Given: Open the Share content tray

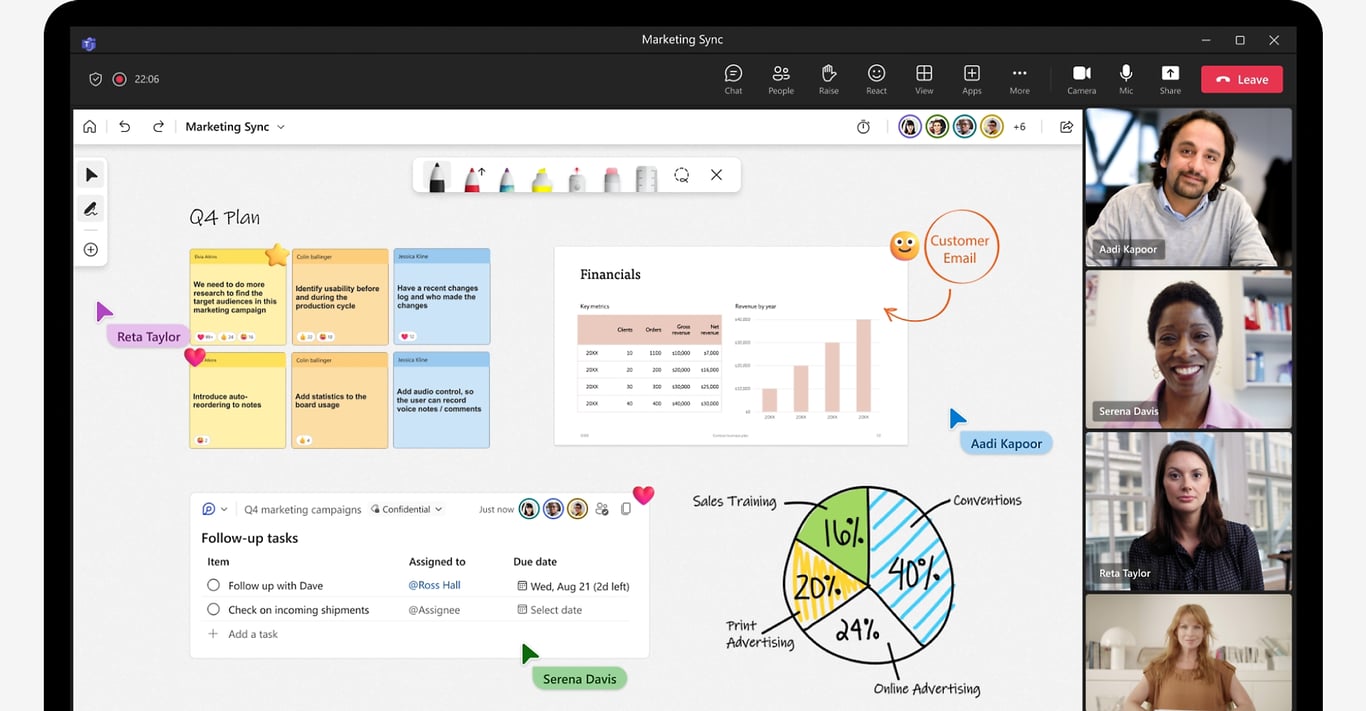Looking at the screenshot, I should point(1170,79).
